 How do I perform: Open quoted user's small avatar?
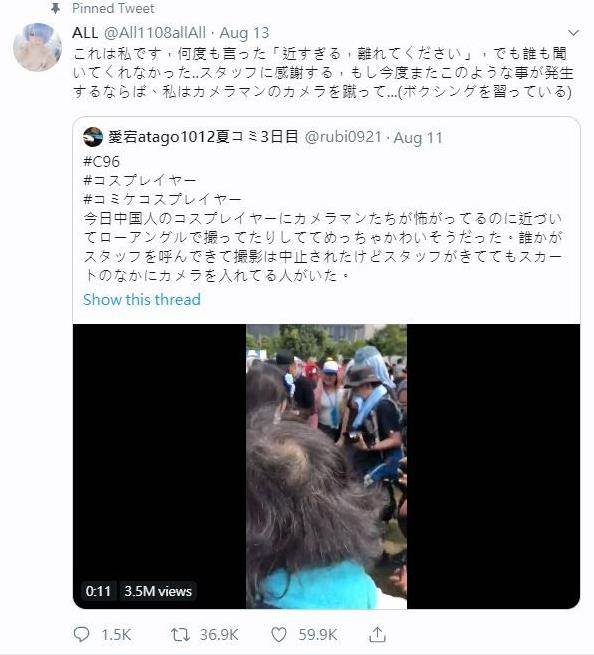93,137
